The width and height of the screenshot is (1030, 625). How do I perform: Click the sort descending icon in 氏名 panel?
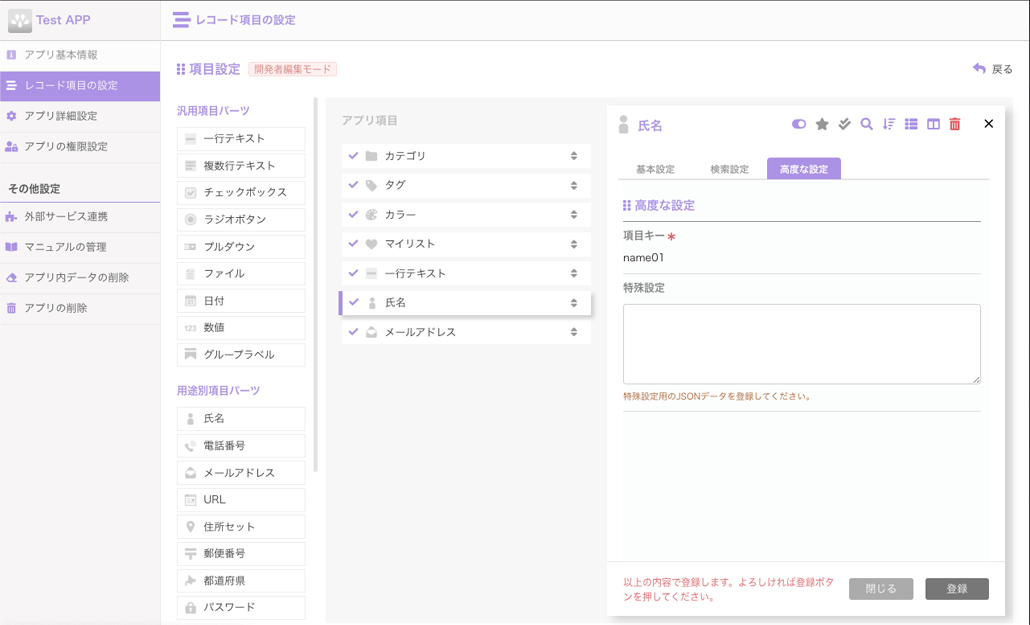pos(889,124)
